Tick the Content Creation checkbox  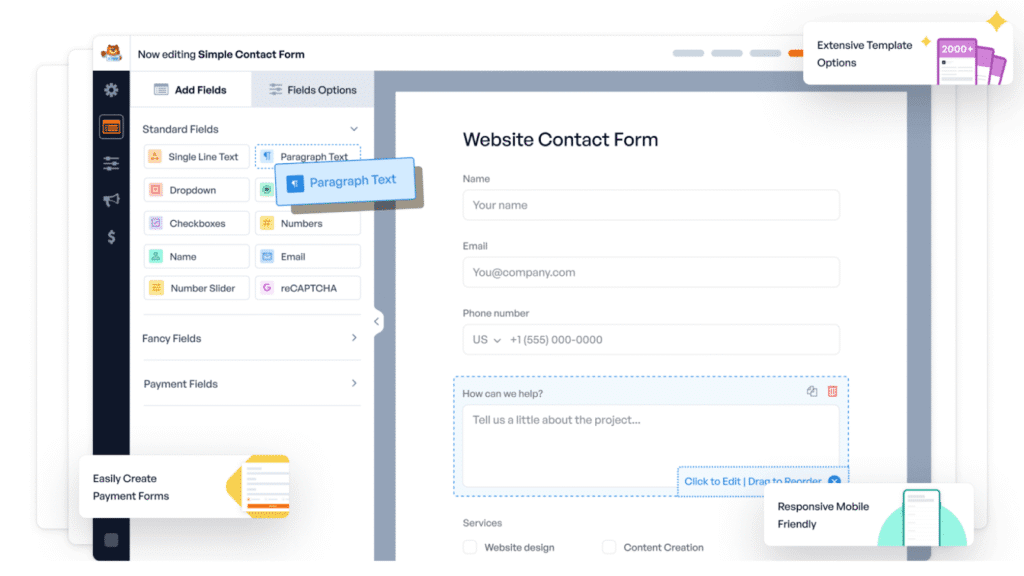coord(609,547)
